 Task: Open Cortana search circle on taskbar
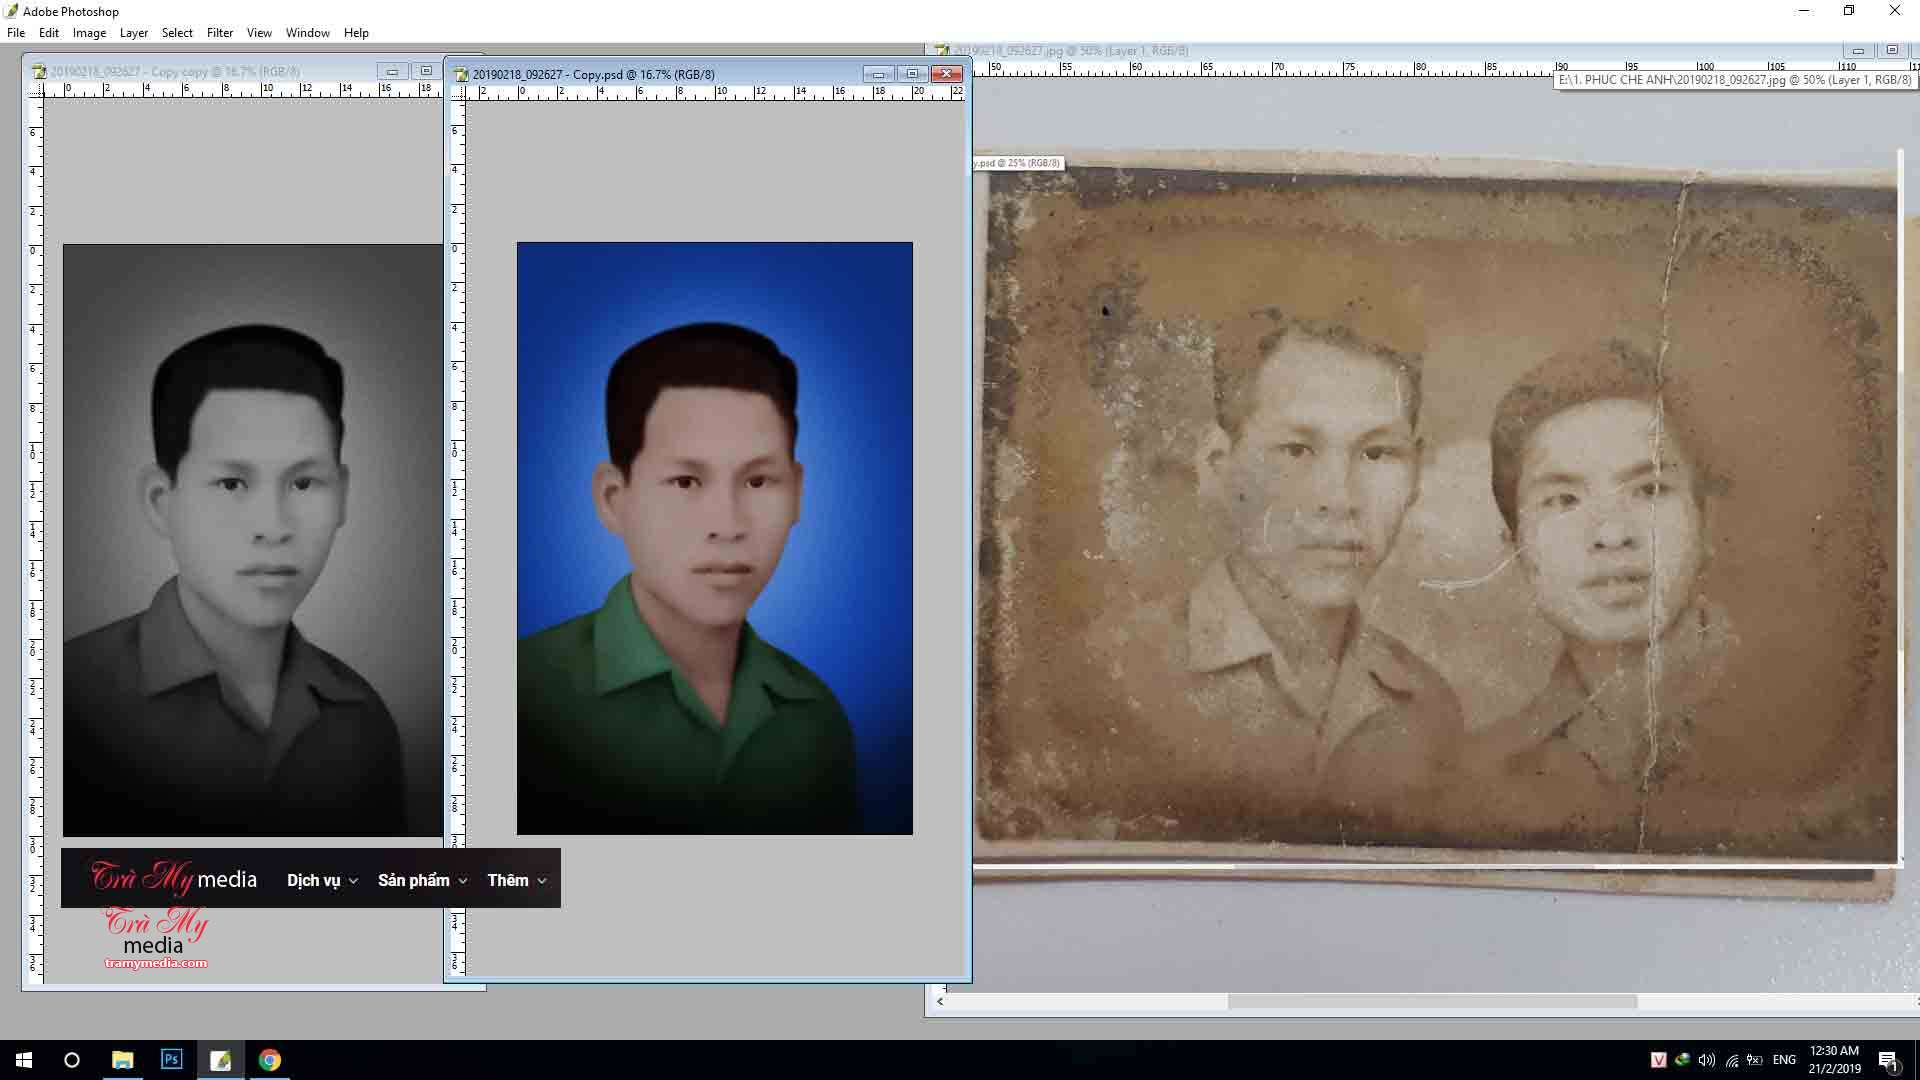pos(72,1060)
